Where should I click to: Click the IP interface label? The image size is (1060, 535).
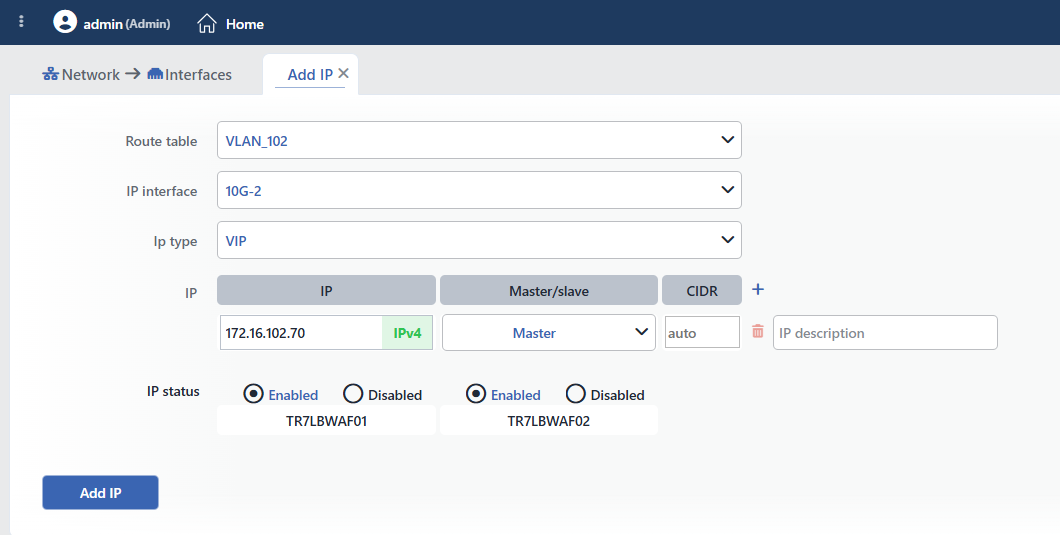[x=162, y=191]
